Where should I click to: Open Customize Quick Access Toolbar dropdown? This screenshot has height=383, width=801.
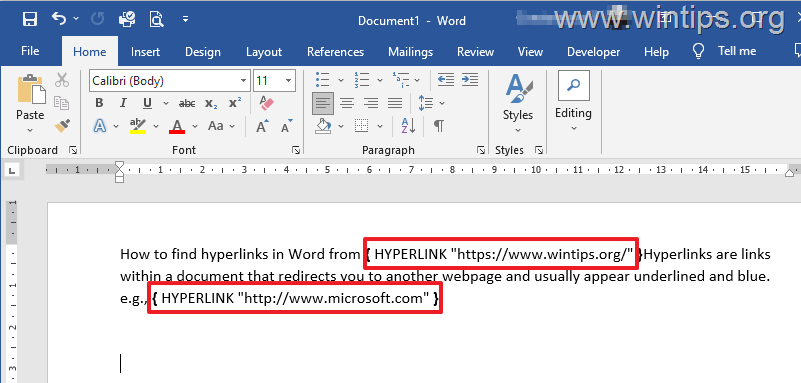[x=185, y=19]
